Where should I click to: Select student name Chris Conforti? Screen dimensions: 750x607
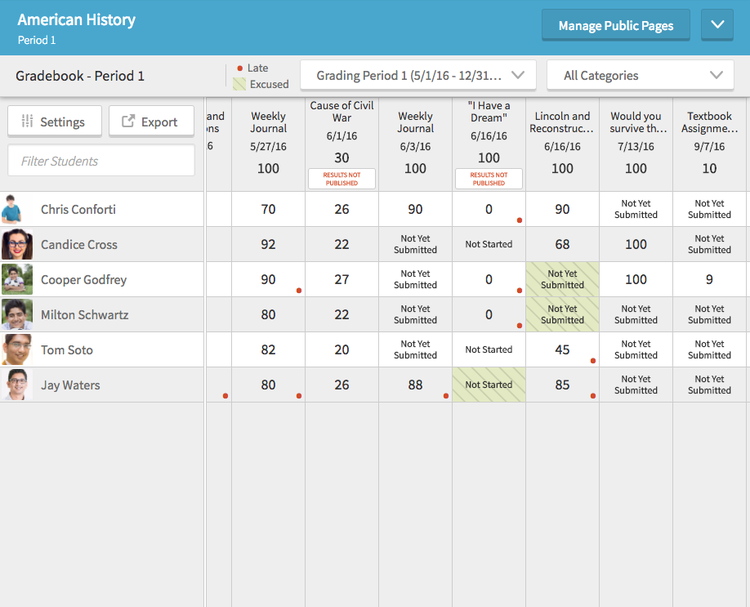(x=78, y=209)
